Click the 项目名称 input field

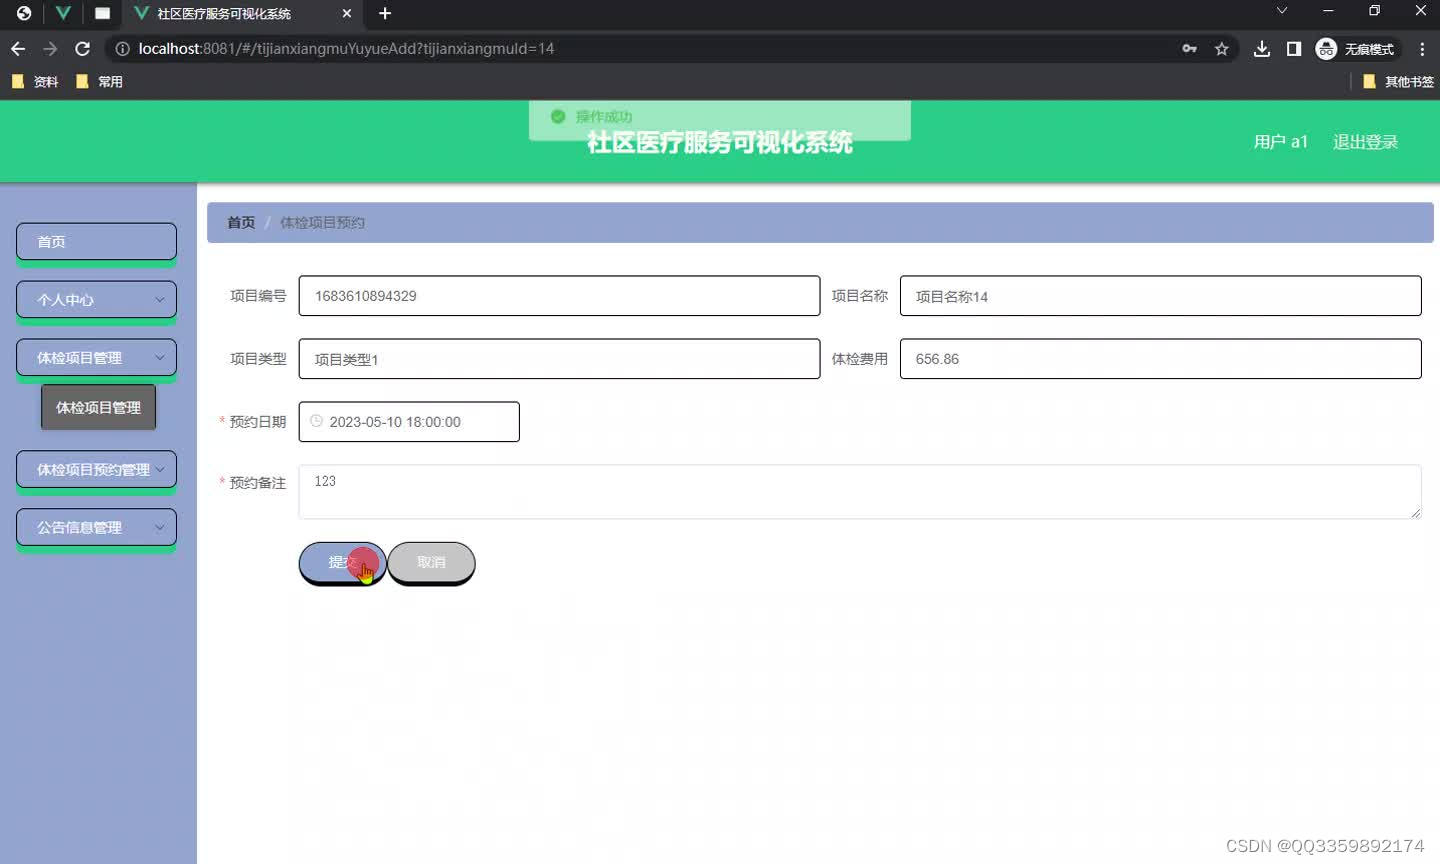pos(1160,296)
